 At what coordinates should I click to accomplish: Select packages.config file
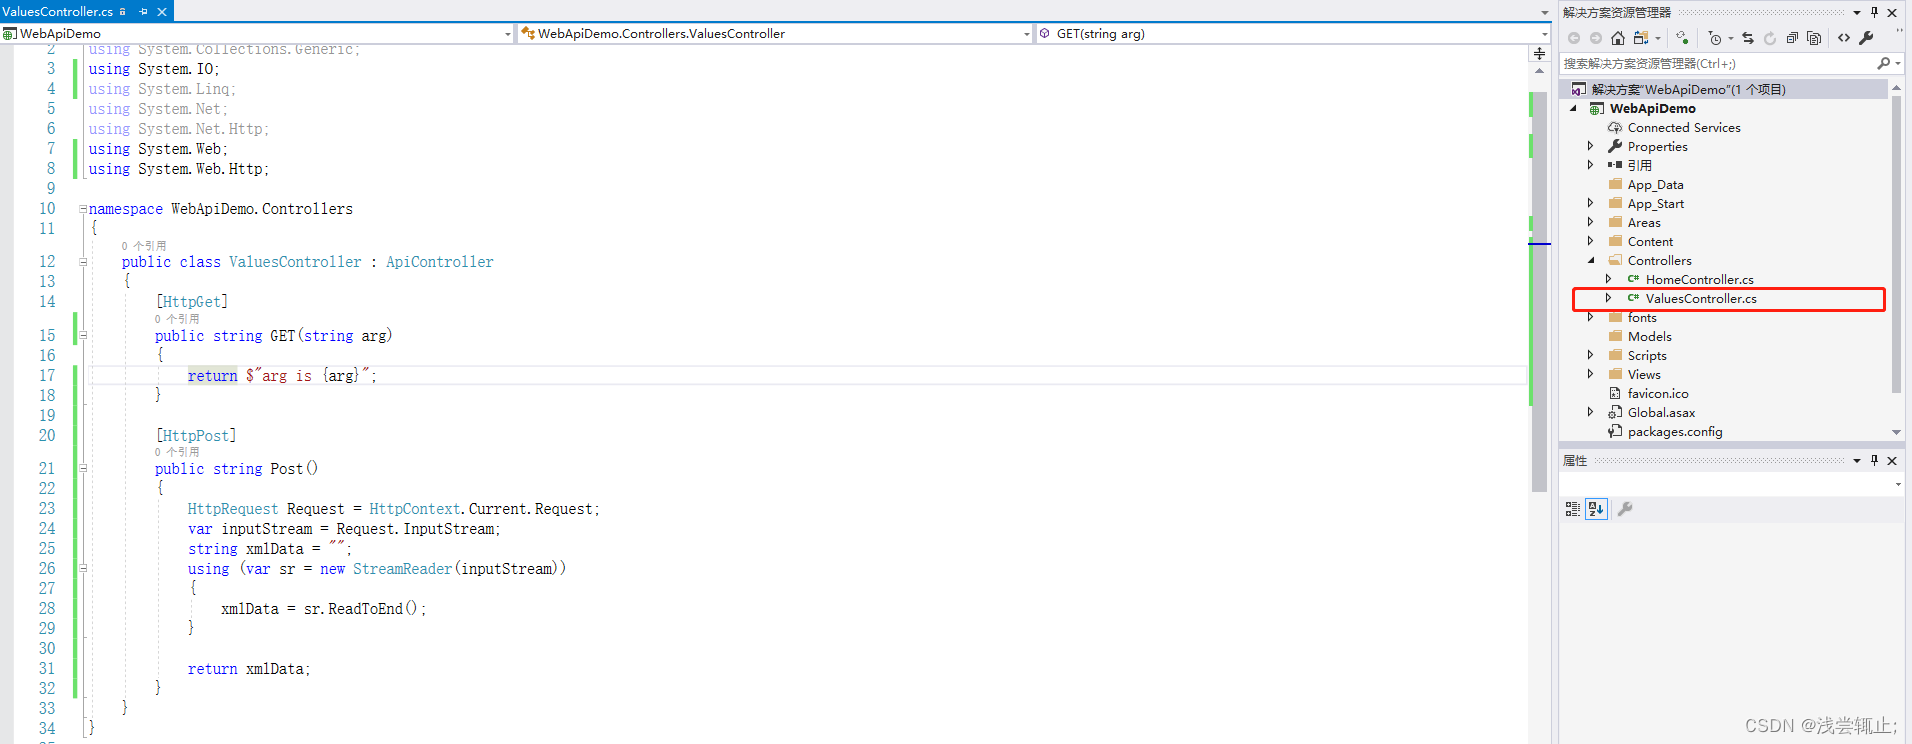pos(1675,431)
